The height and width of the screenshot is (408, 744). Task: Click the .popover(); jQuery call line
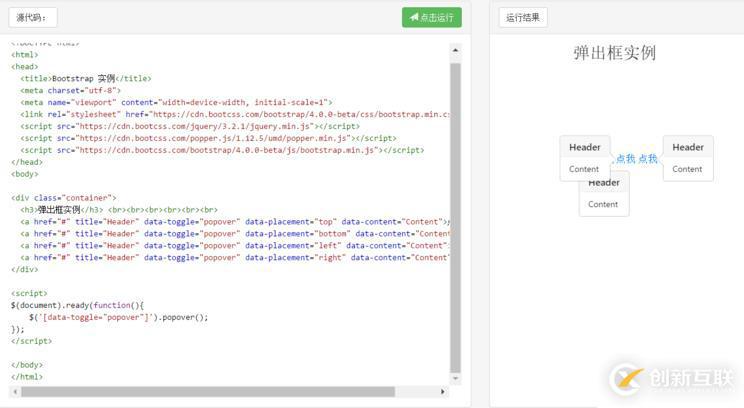pyautogui.click(x=119, y=317)
